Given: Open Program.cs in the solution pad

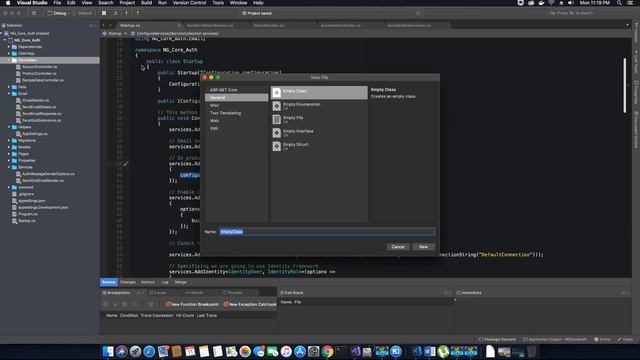Looking at the screenshot, I should [27, 214].
